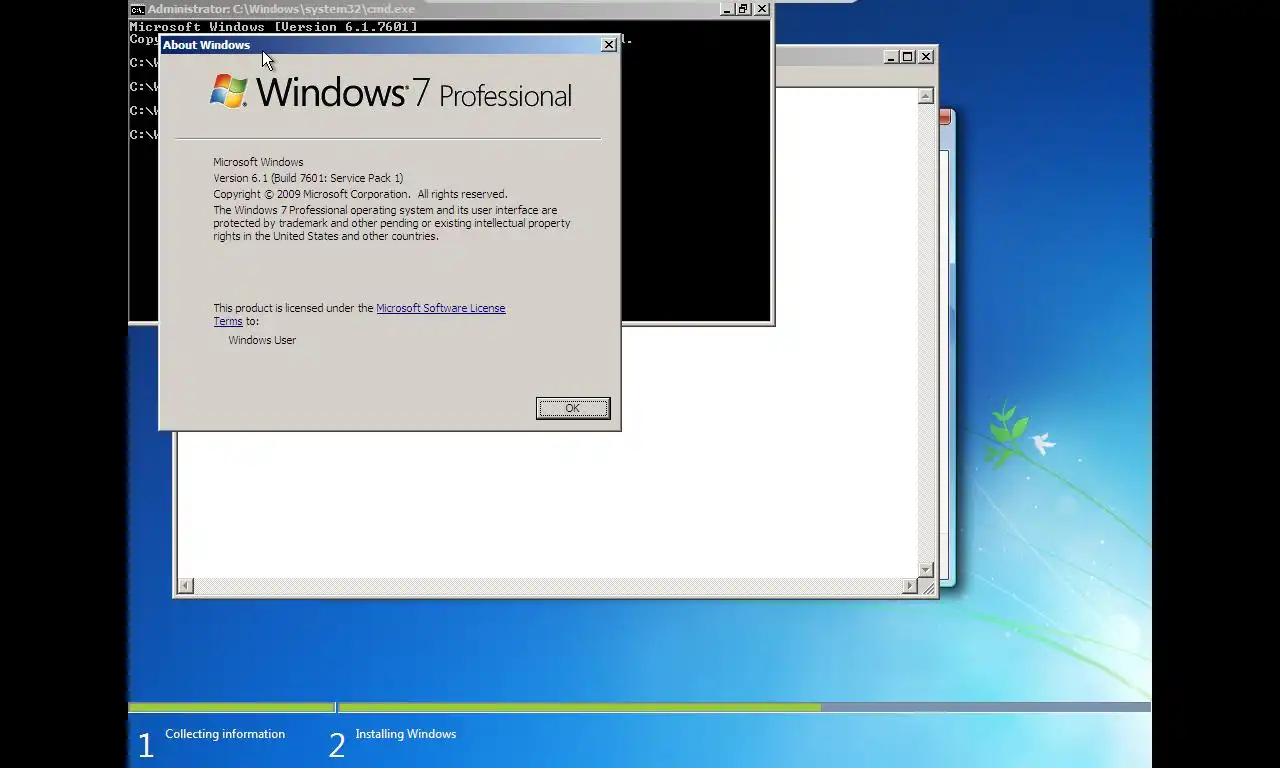This screenshot has height=768, width=1280.
Task: Click OK in About Windows dialog
Action: [x=573, y=408]
